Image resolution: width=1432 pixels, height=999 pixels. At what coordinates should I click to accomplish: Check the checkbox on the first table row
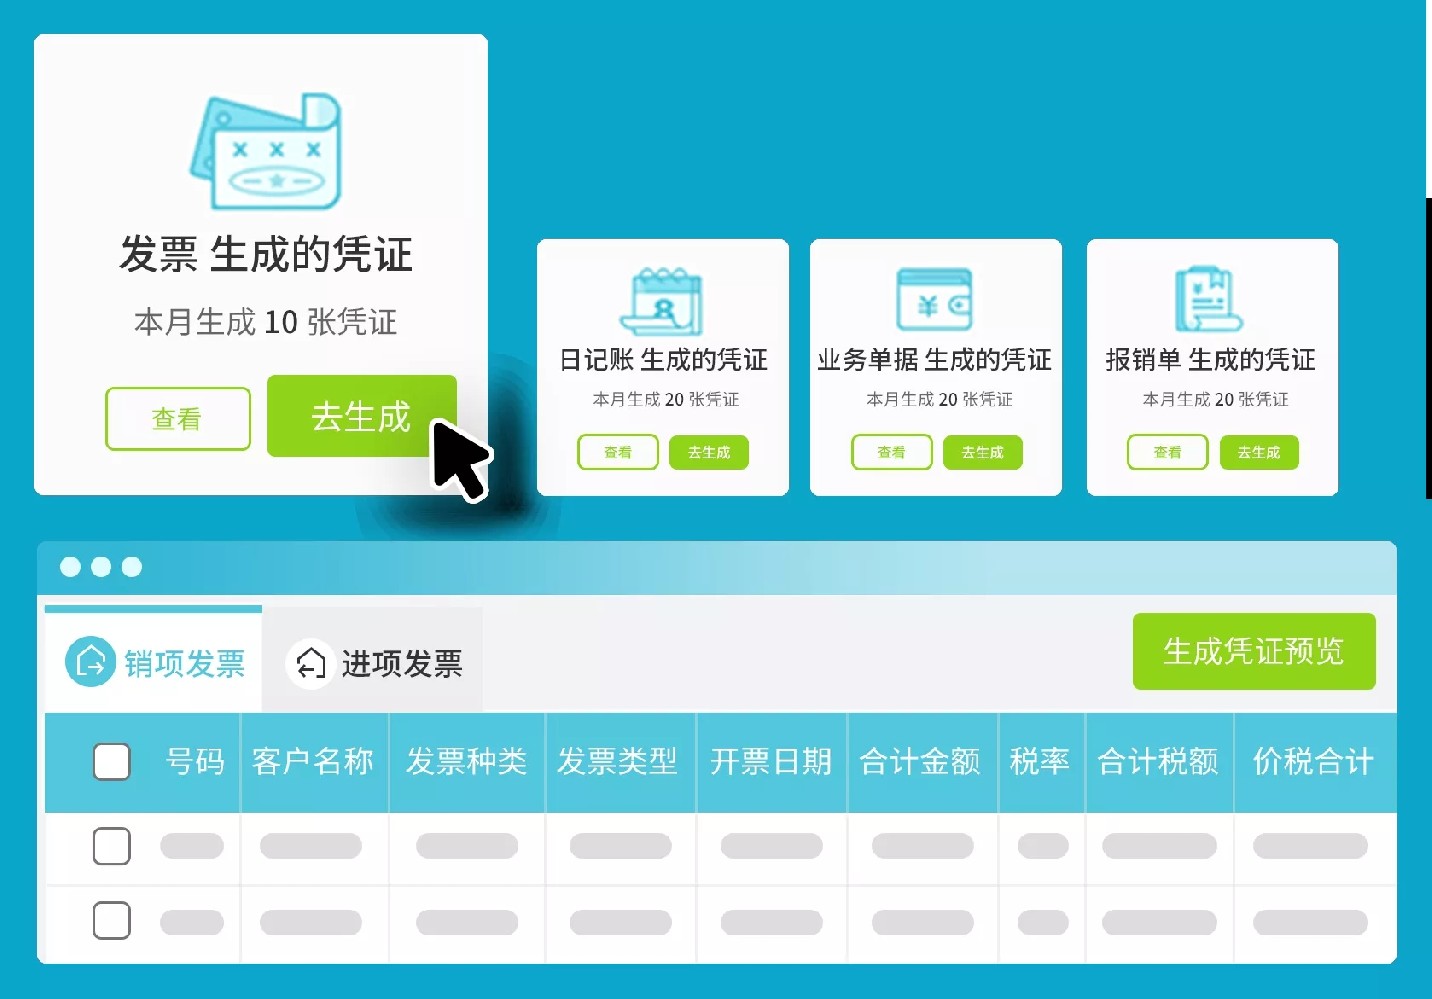(x=112, y=846)
